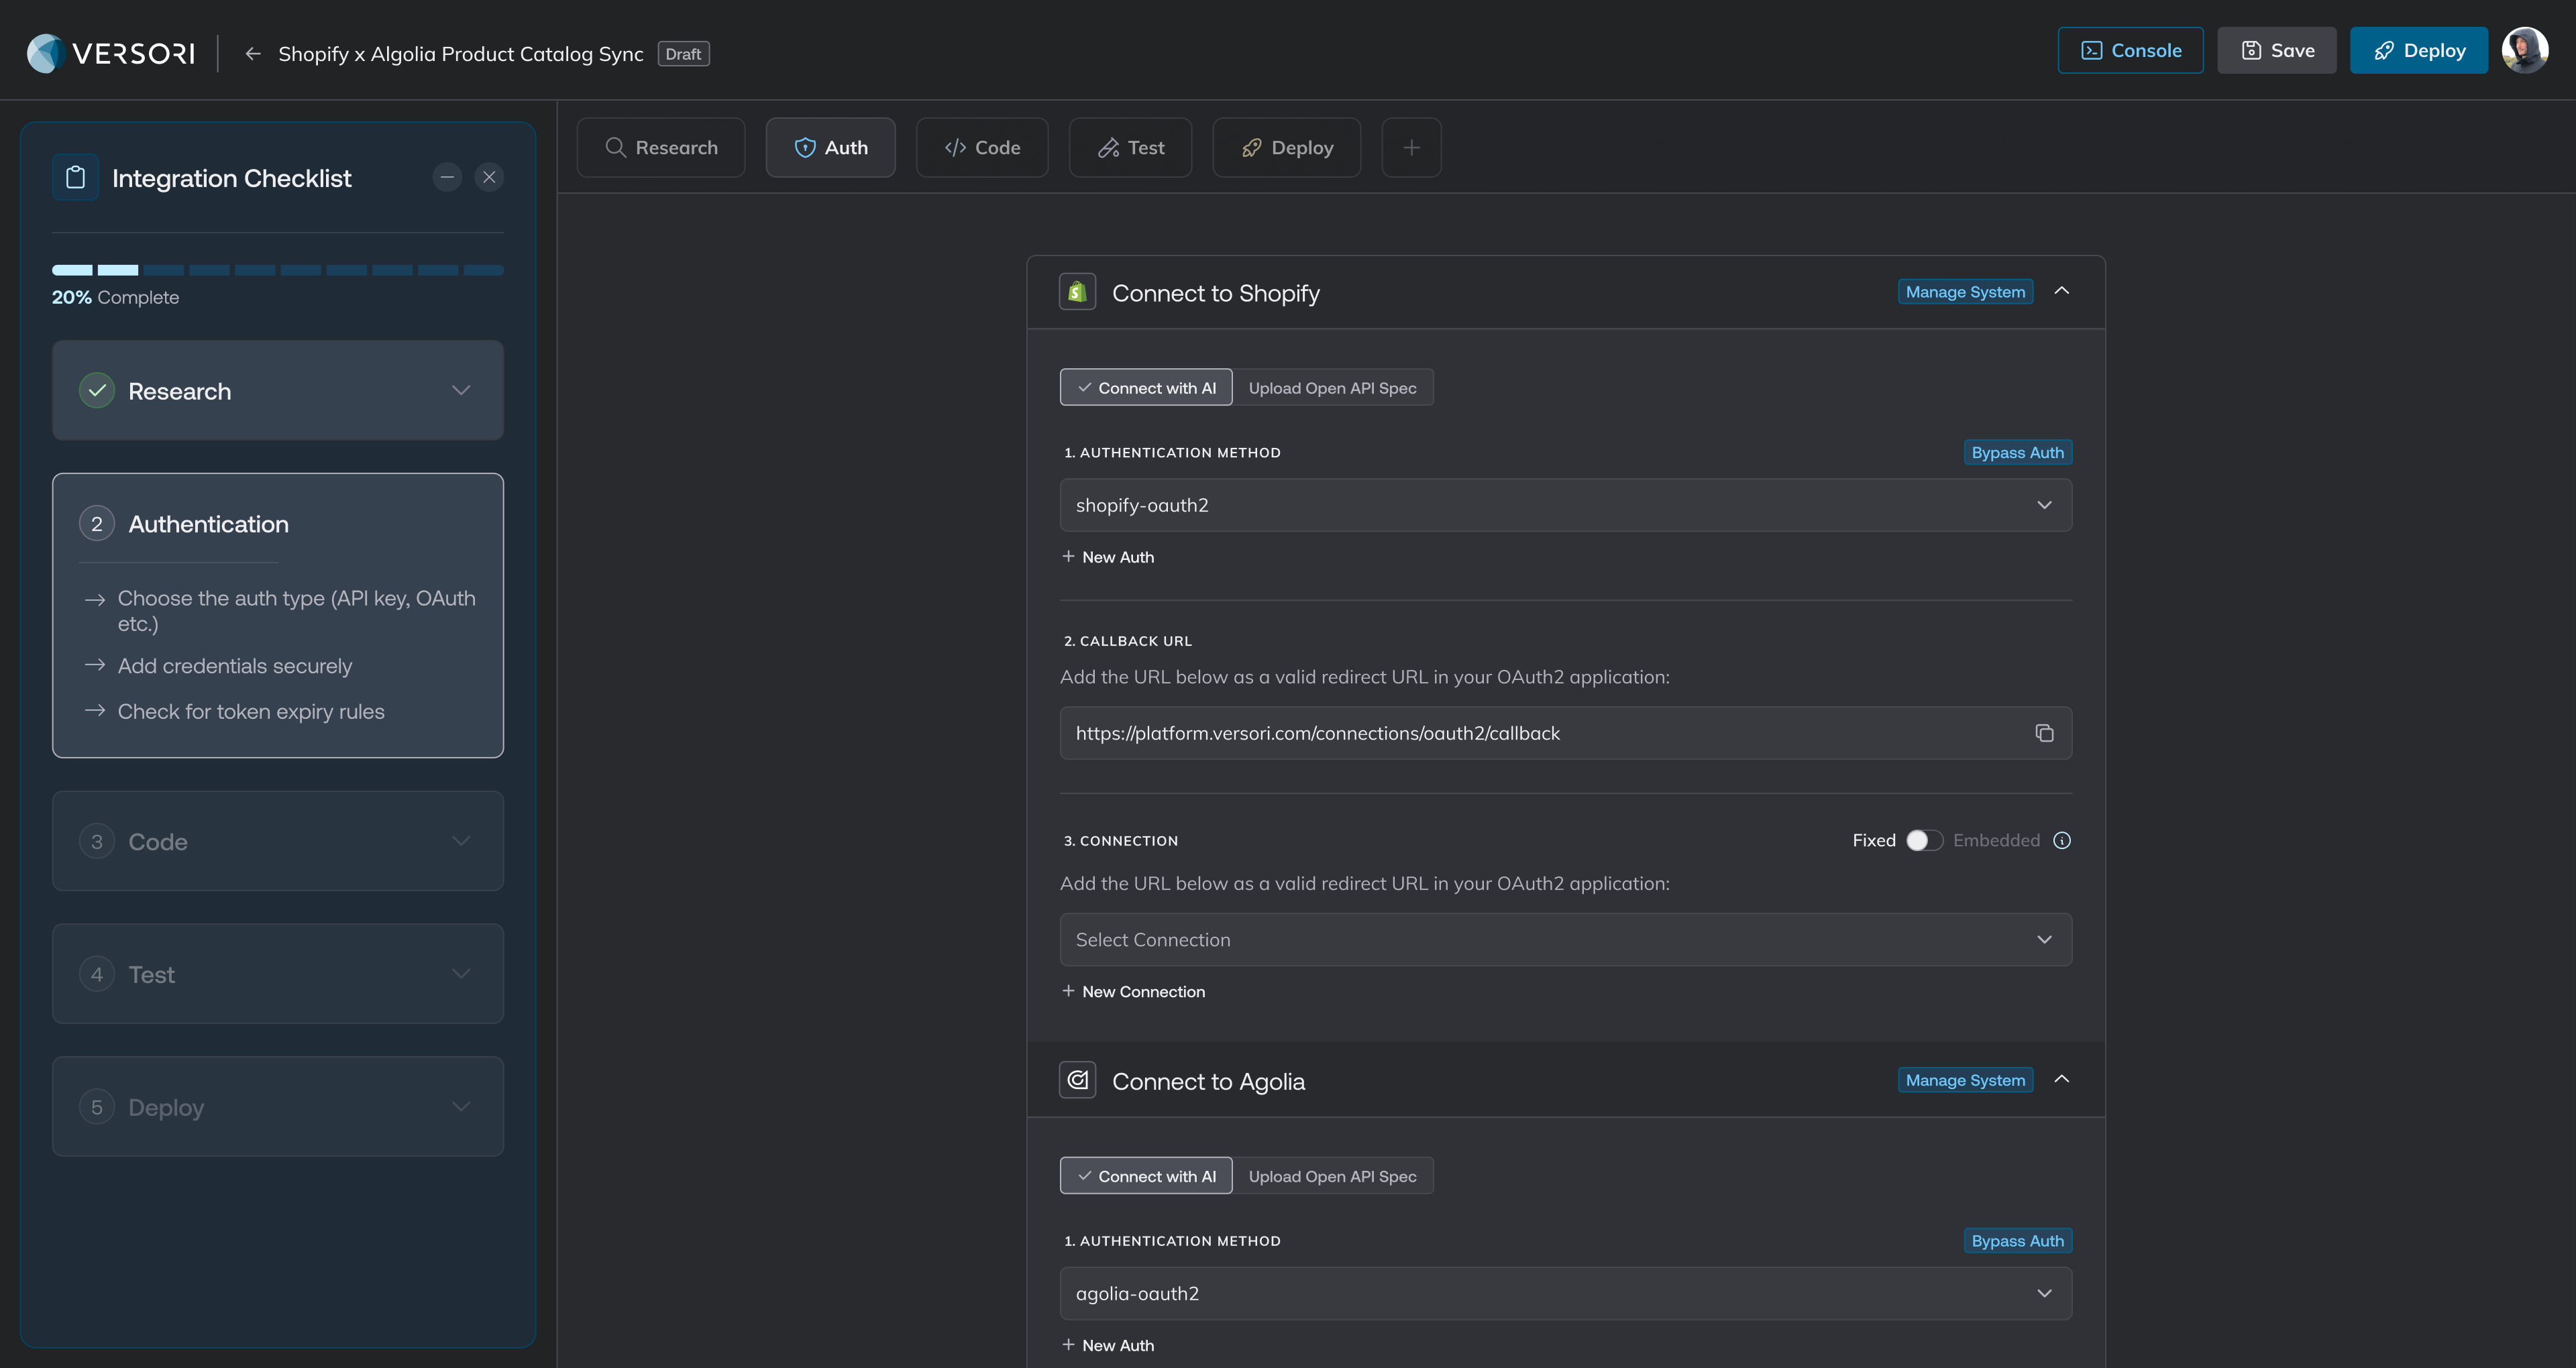
Task: Click the Authentication checklist card
Action: tap(278, 615)
